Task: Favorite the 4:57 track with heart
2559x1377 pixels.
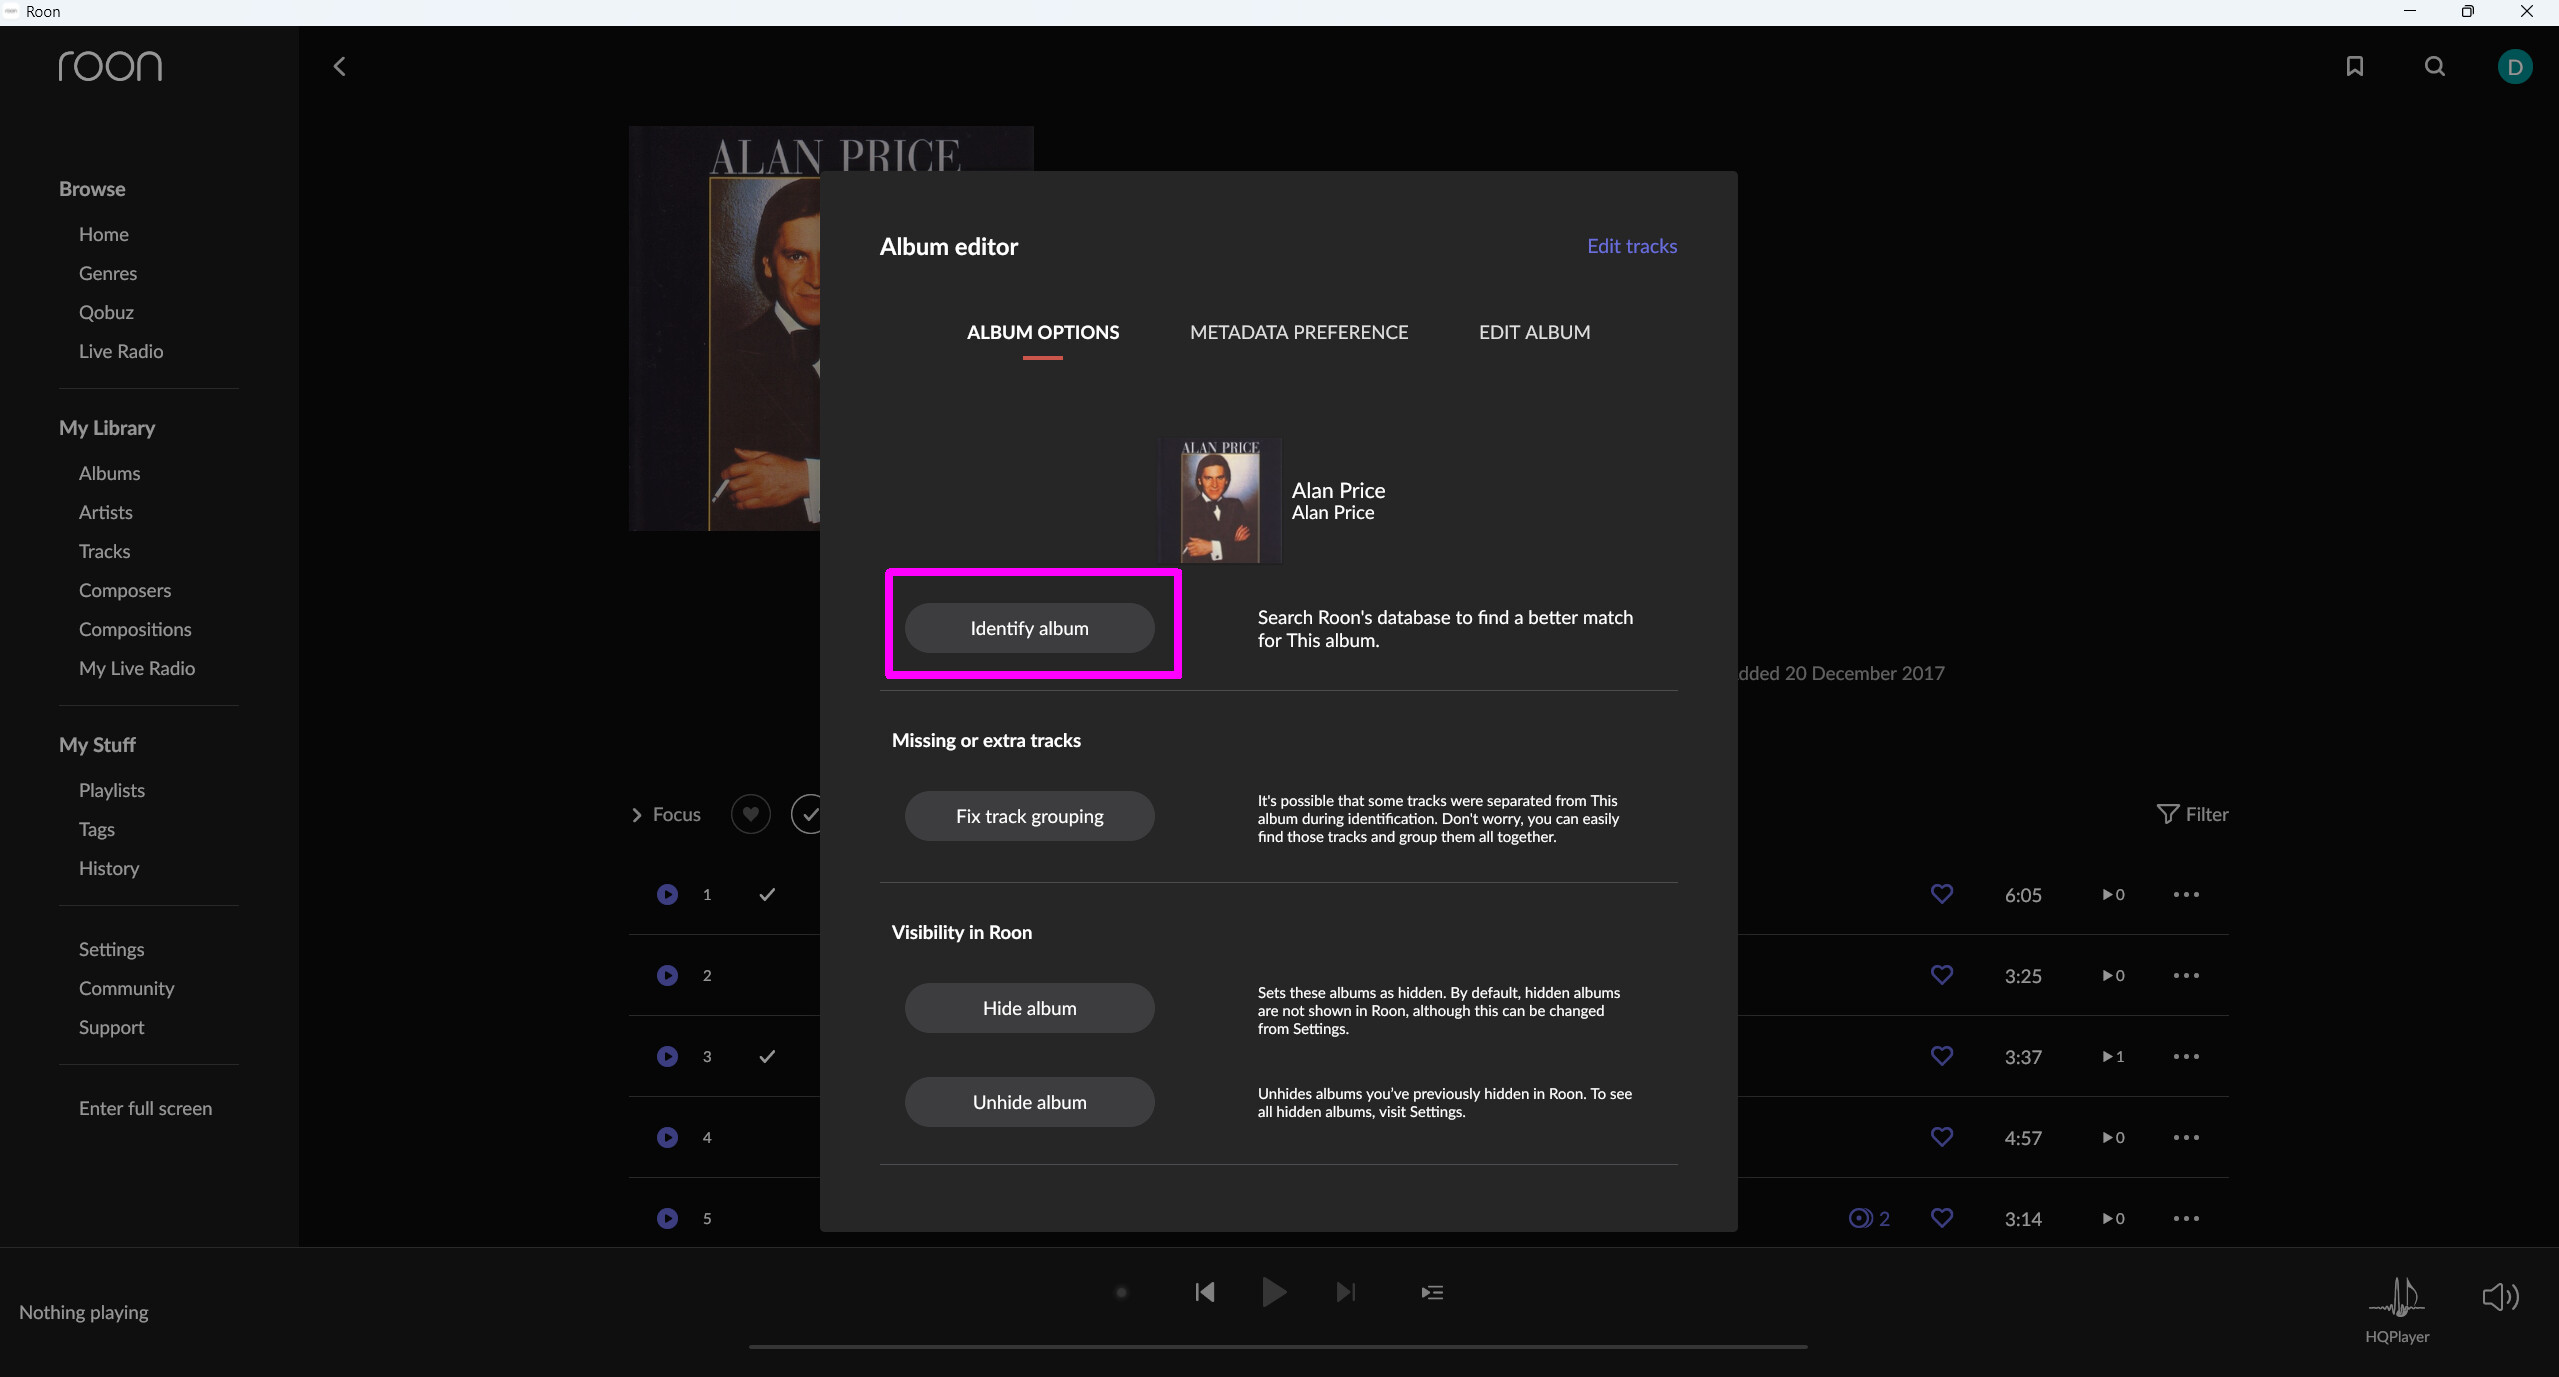Action: [x=1941, y=1137]
